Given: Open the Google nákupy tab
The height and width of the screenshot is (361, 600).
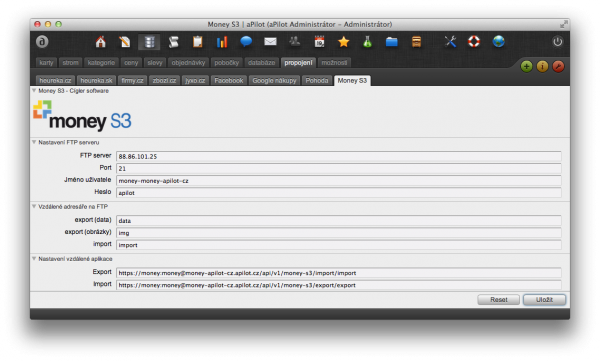Looking at the screenshot, I should [x=274, y=80].
